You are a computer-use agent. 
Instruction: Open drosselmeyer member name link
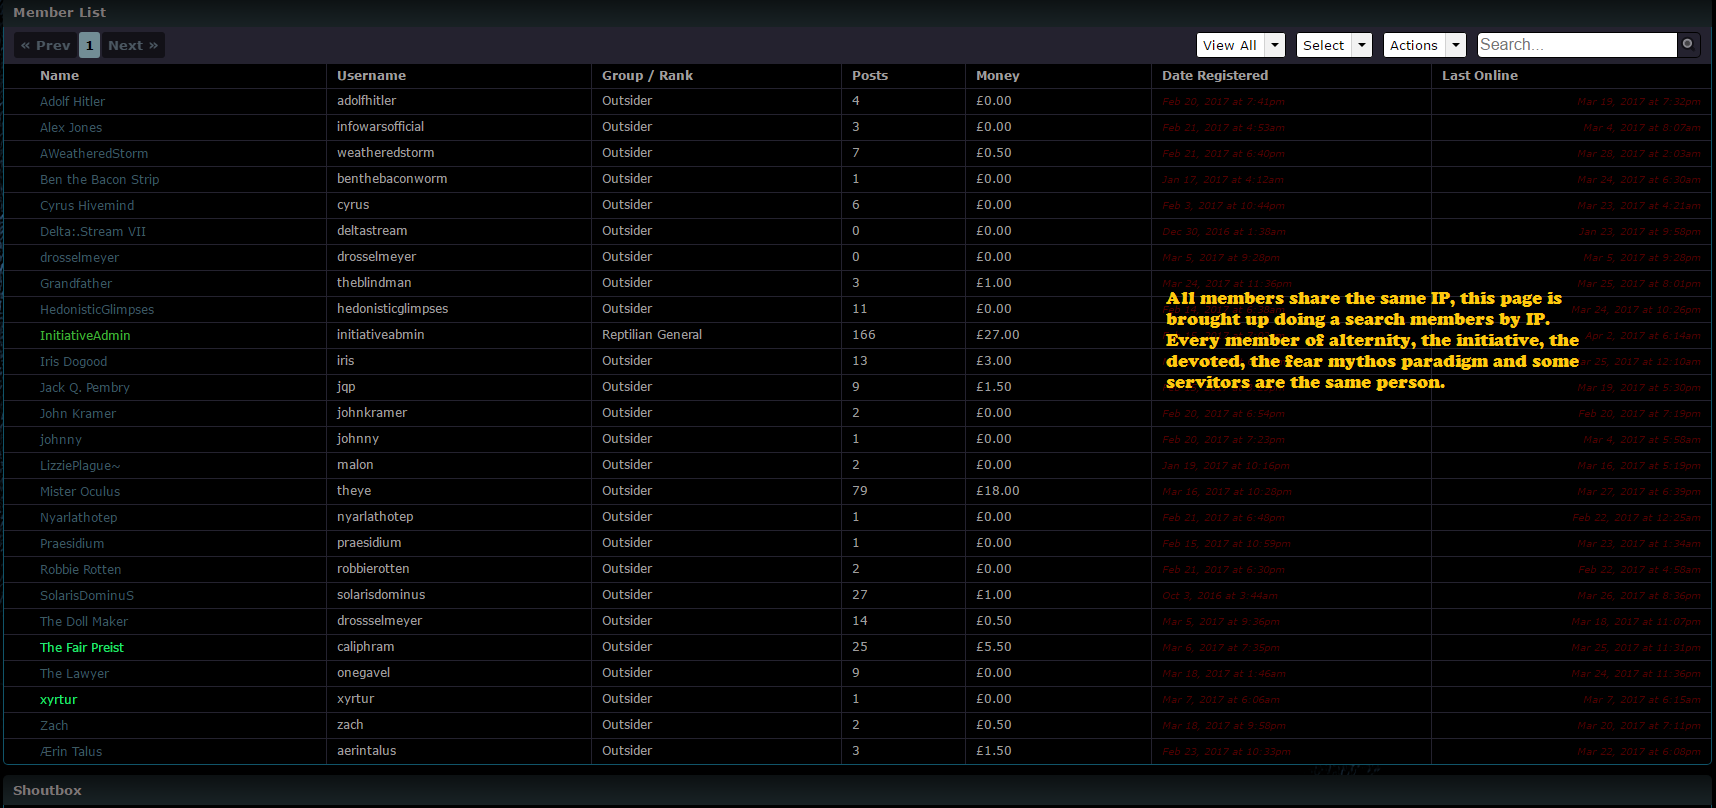tap(80, 258)
